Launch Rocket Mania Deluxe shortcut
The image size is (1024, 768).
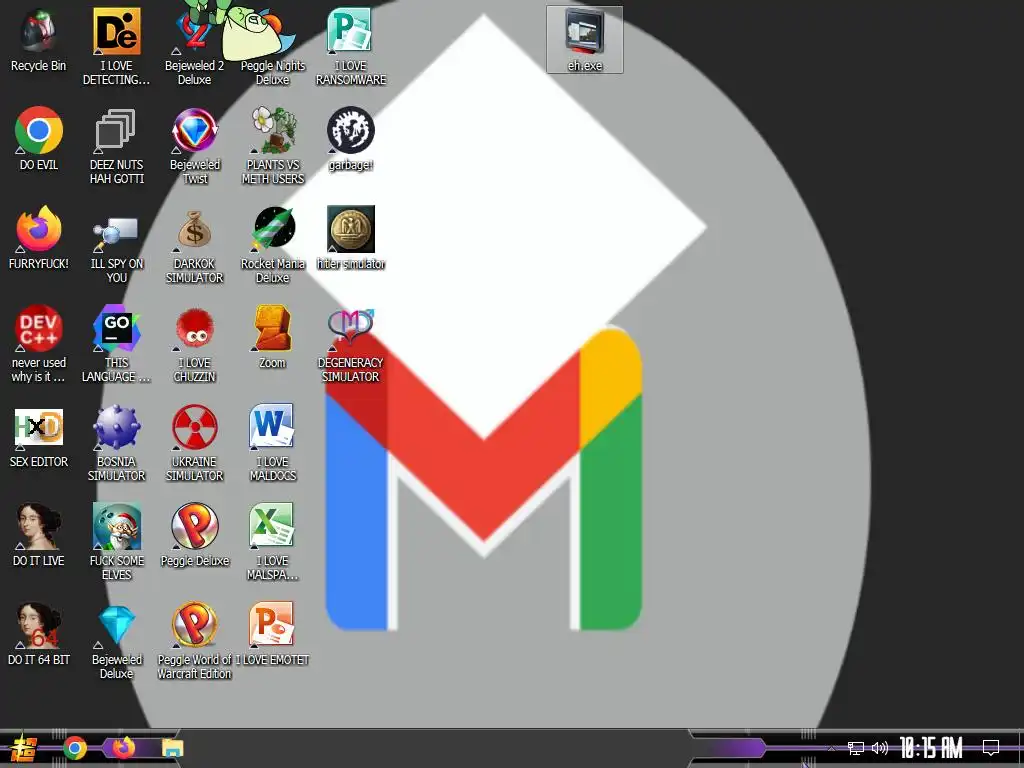(272, 246)
